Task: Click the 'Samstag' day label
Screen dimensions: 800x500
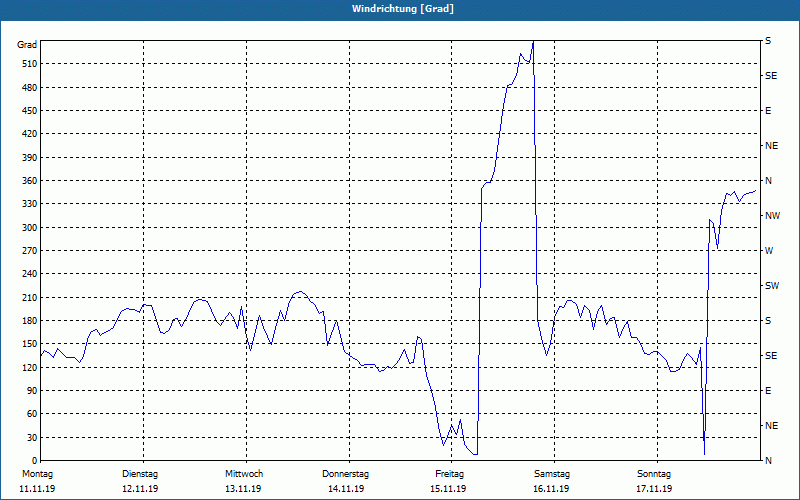Action: pyautogui.click(x=552, y=474)
